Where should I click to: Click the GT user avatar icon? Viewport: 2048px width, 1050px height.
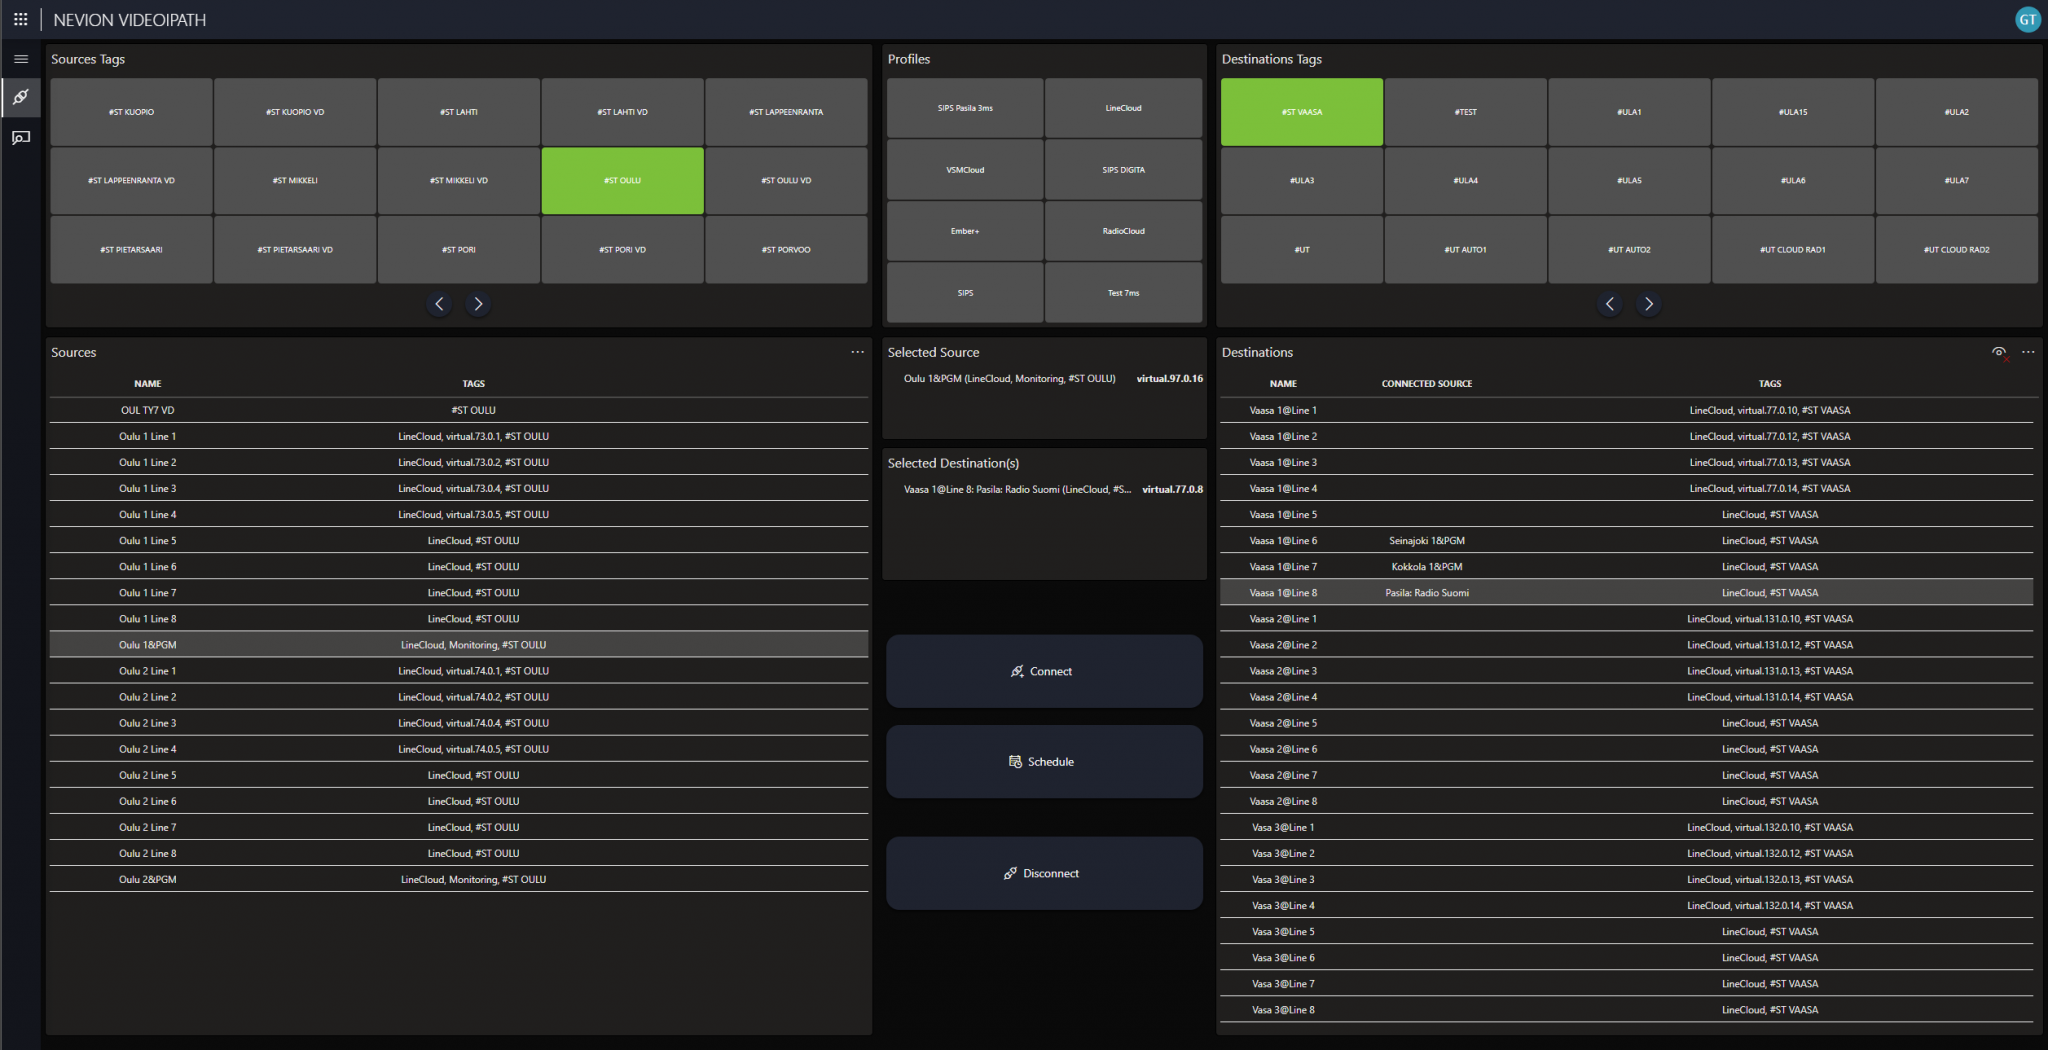point(2028,19)
